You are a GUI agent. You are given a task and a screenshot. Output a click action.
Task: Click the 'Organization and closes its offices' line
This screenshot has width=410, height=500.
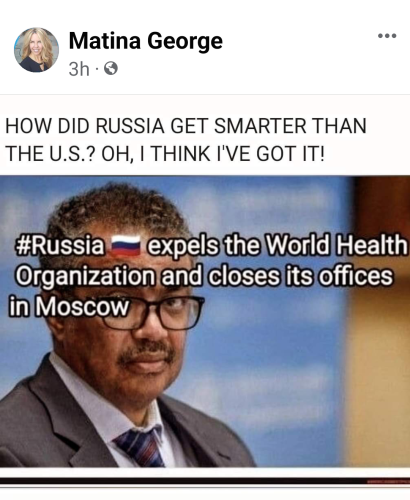tap(204, 276)
